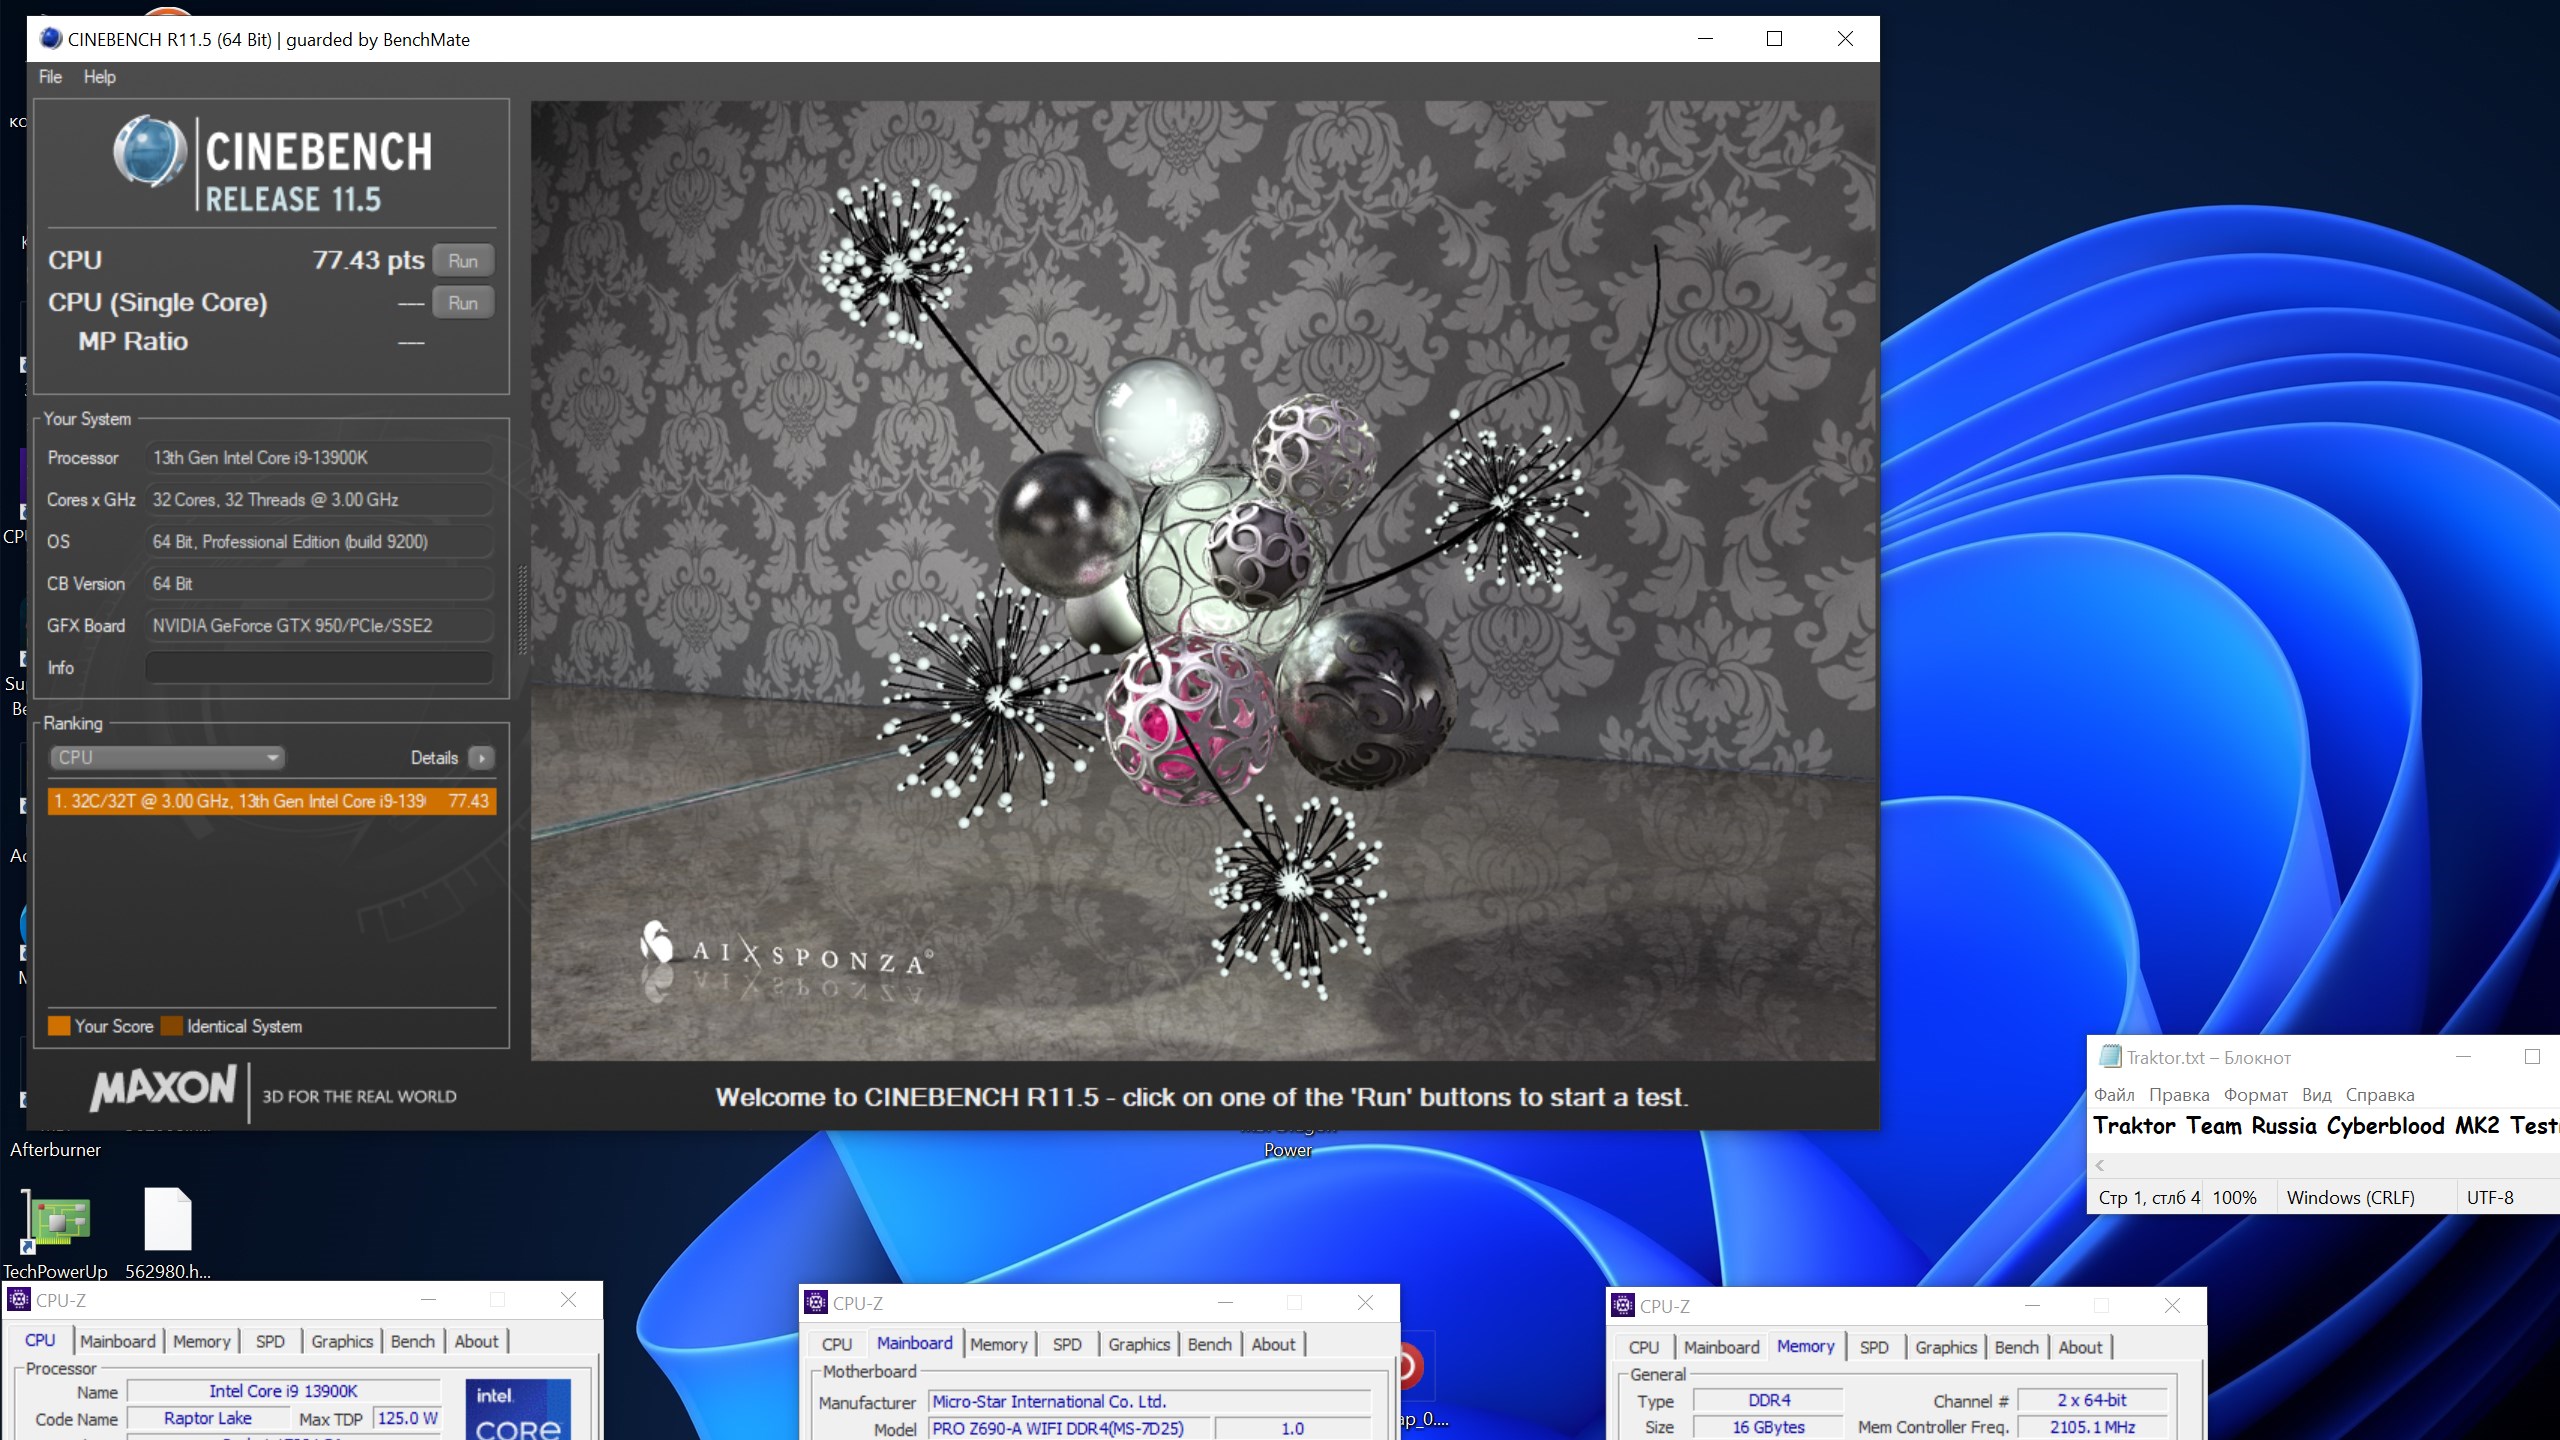2560x1440 pixels.
Task: Click the orange Your Score legend swatch
Action: [x=59, y=1026]
